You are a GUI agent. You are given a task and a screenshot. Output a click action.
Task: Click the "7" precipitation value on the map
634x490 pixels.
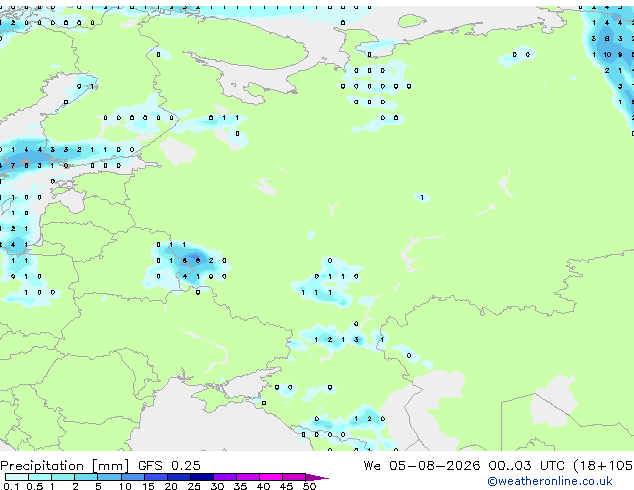click(13, 165)
